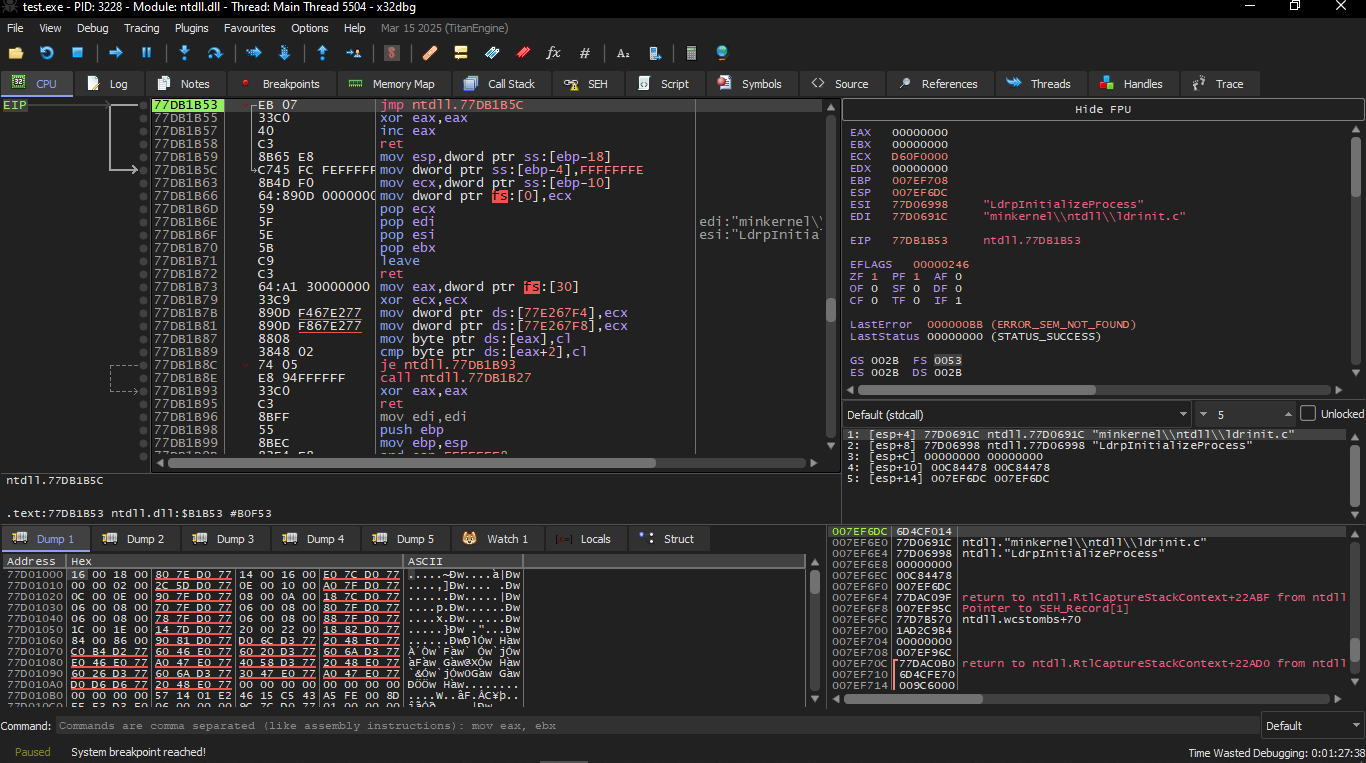The width and height of the screenshot is (1366, 763).
Task: Expand the Default command type dropdown
Action: pos(1311,726)
